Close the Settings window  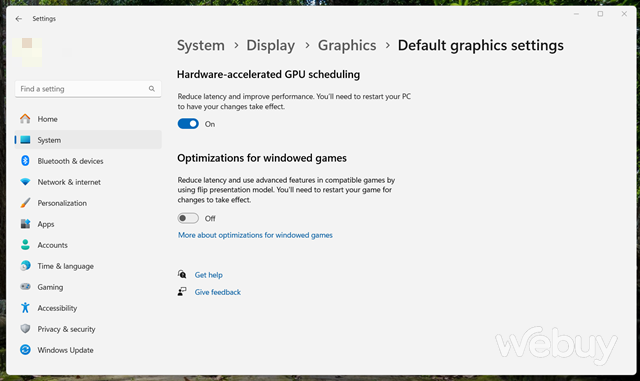624,14
